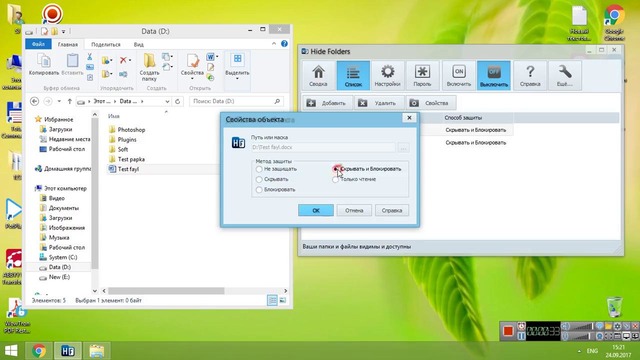Expand the address bar history dropdown
The height and width of the screenshot is (360, 640).
[x=167, y=101]
